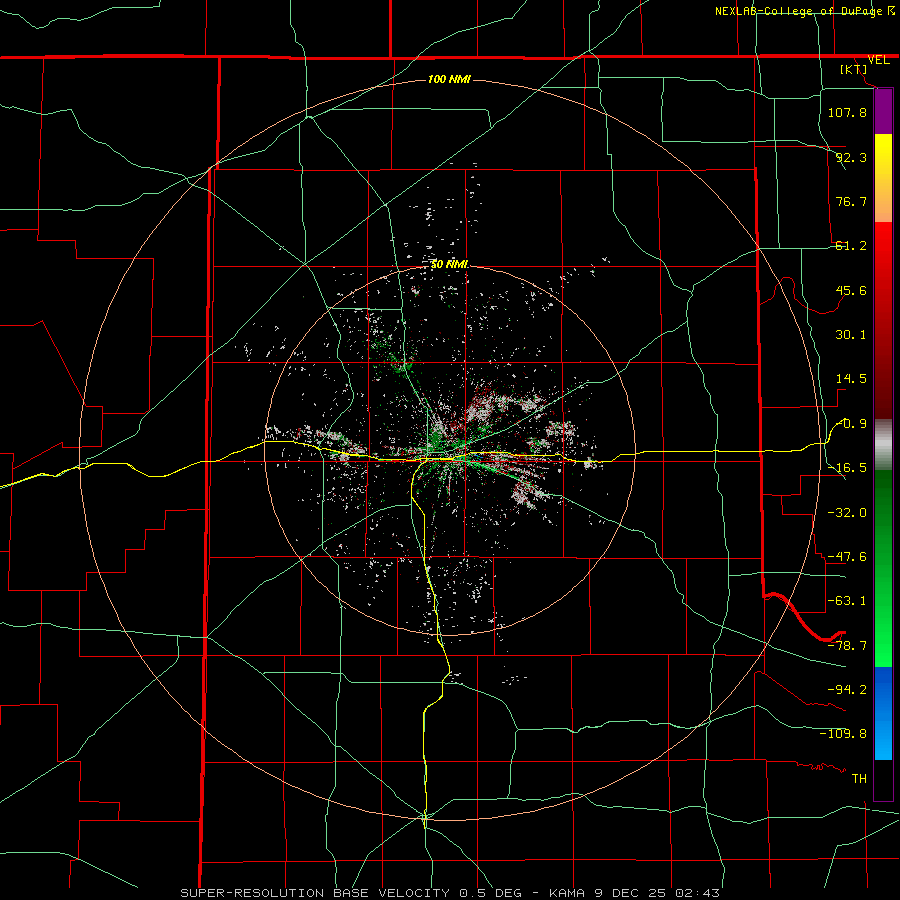Pick the purple segment of velocity color bar
Viewport: 900px width, 900px height.
(883, 111)
